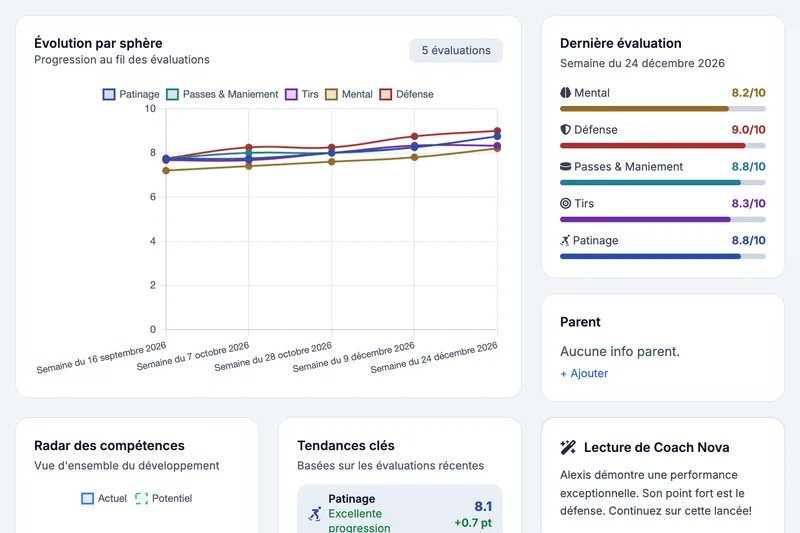Click the Excellente progression label
The height and width of the screenshot is (533, 800).
click(x=359, y=521)
